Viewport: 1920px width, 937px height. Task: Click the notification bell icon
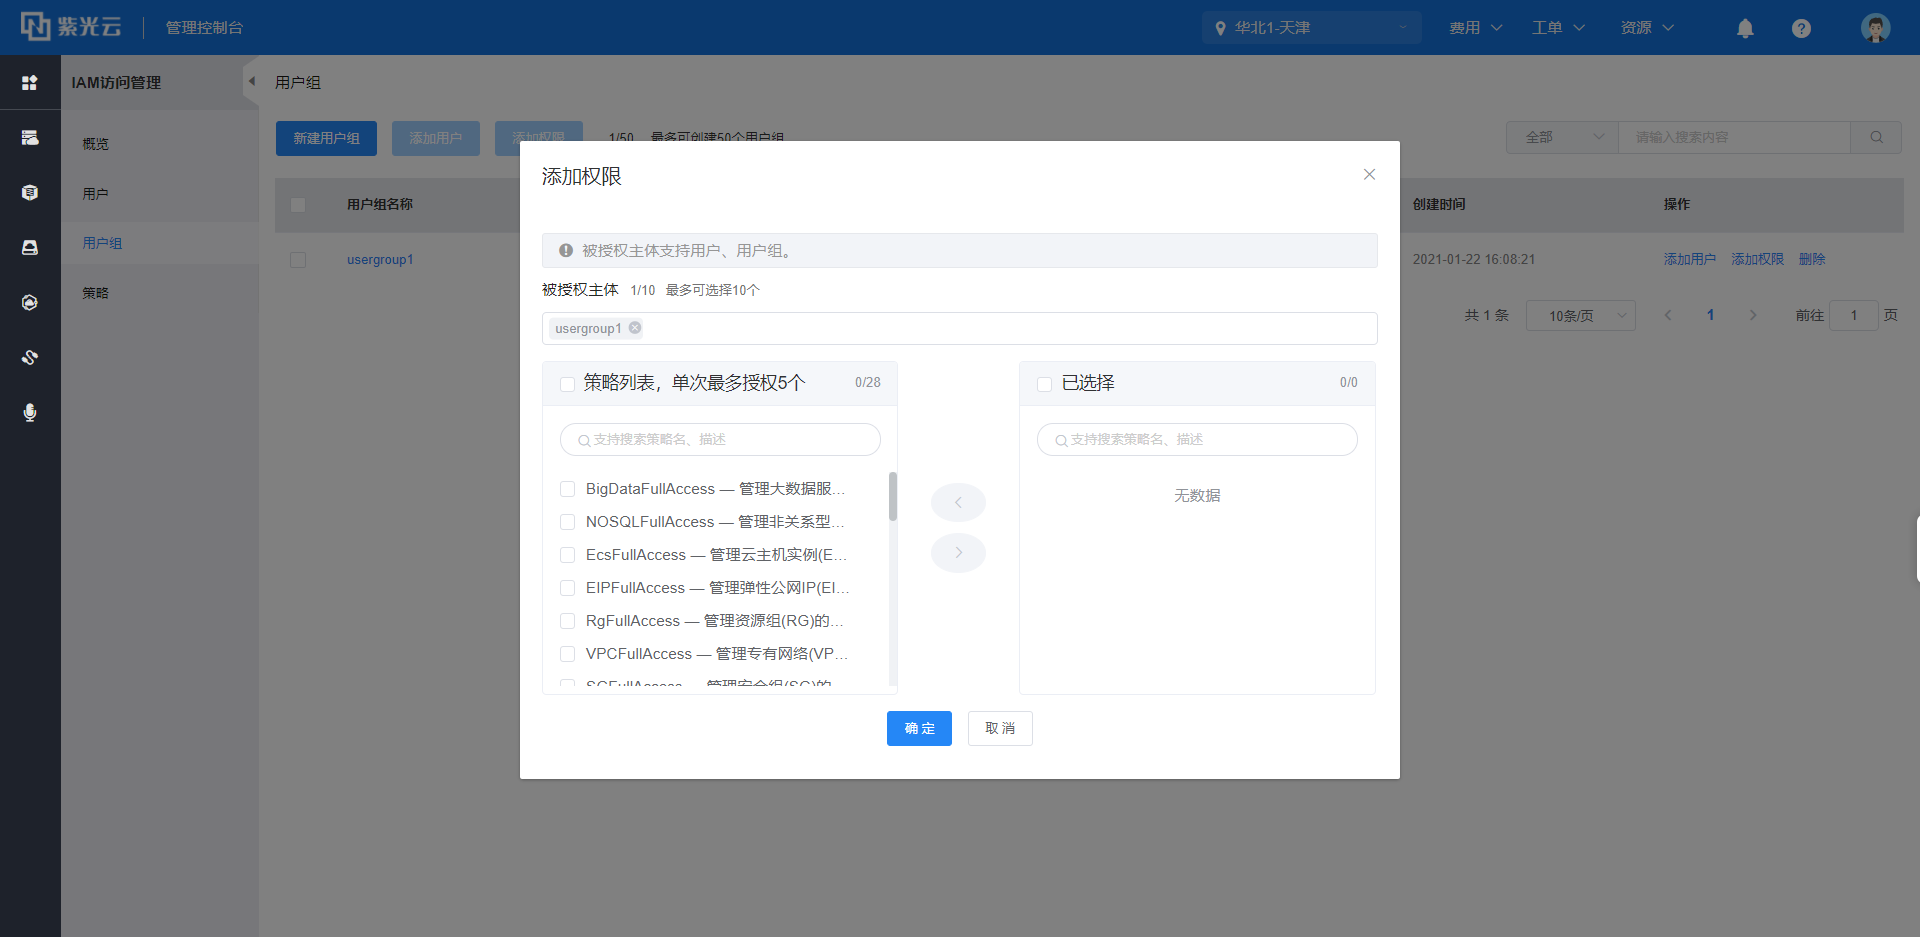click(x=1745, y=28)
